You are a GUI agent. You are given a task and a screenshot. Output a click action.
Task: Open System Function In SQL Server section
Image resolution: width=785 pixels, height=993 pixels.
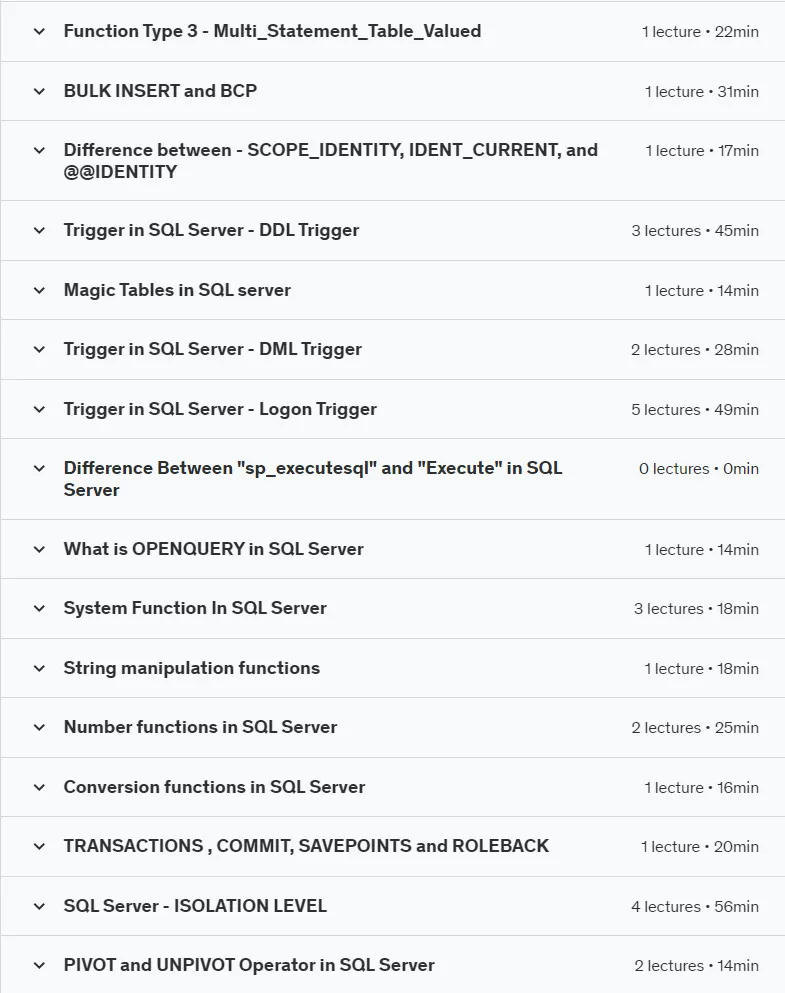[195, 608]
